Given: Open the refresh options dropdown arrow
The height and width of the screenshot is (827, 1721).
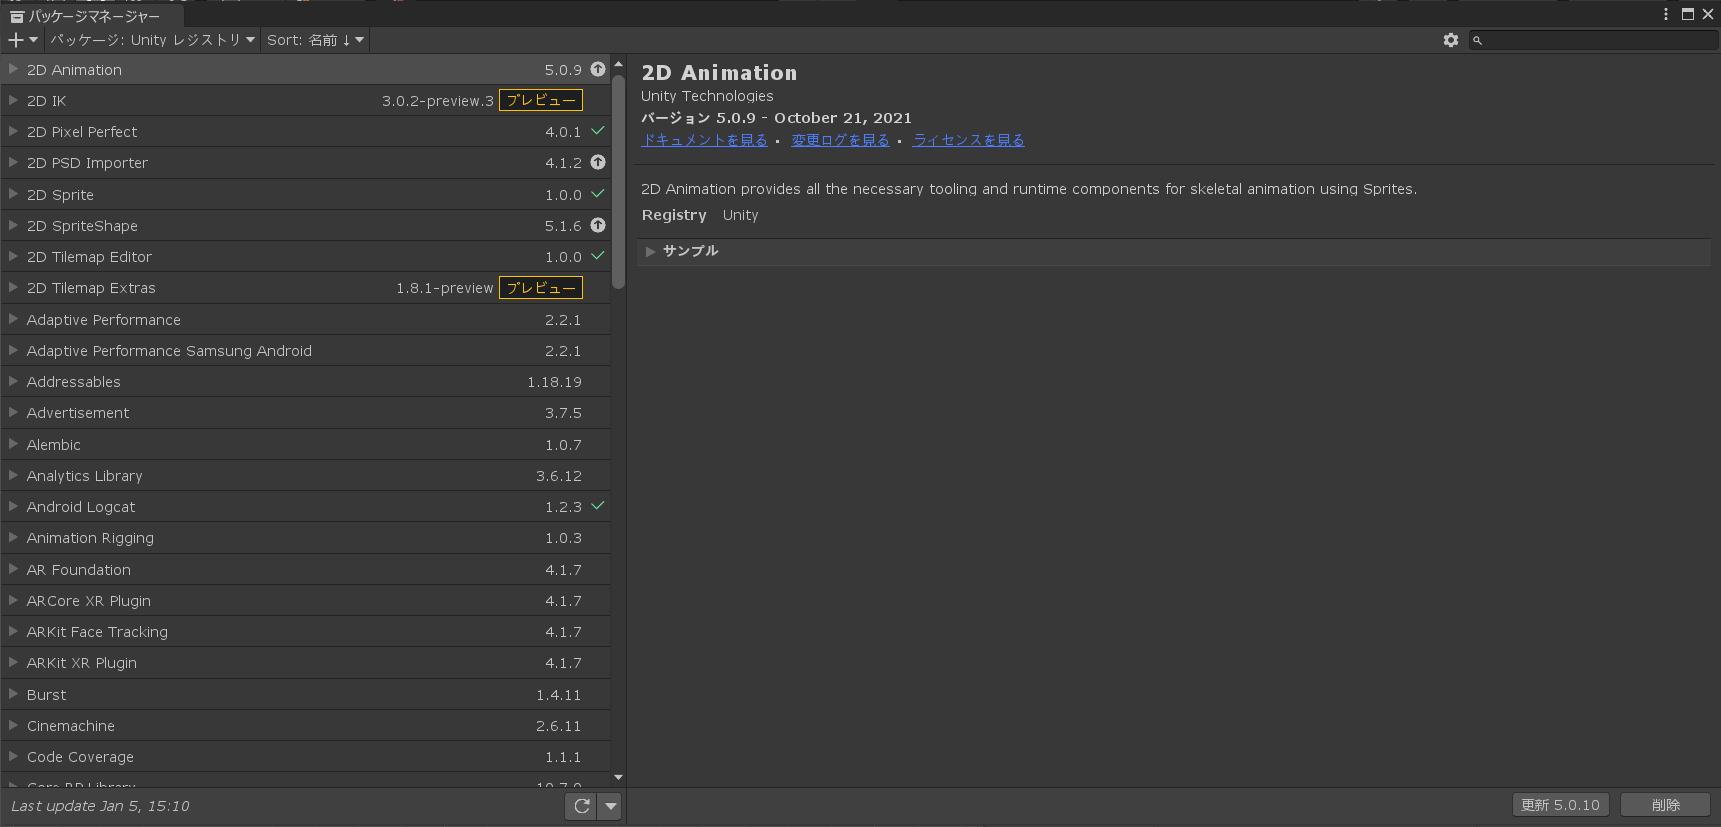Looking at the screenshot, I should [610, 806].
